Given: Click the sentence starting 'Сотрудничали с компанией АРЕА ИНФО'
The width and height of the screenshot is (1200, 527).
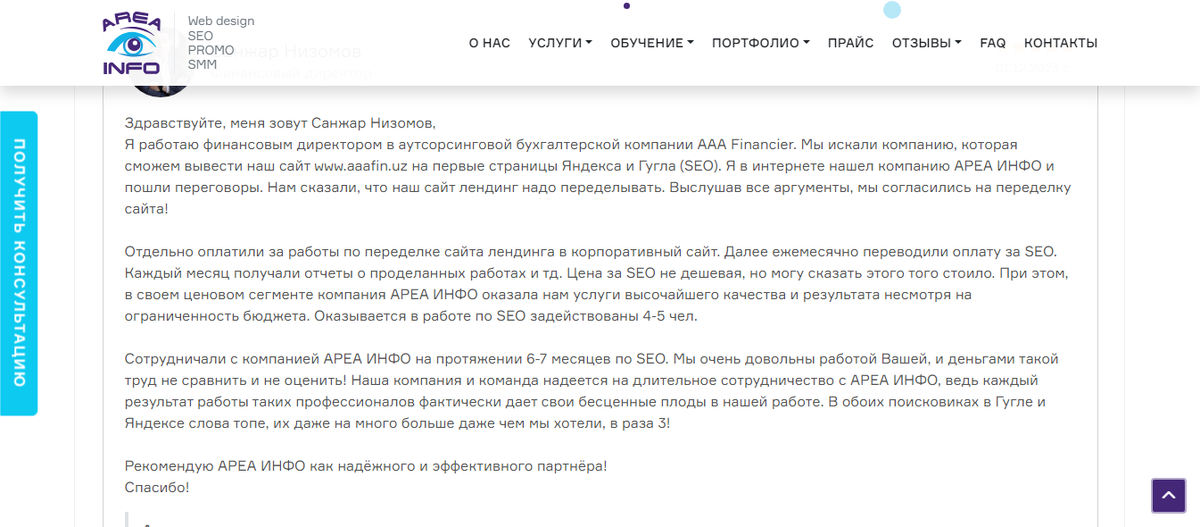Looking at the screenshot, I should pos(396,359).
